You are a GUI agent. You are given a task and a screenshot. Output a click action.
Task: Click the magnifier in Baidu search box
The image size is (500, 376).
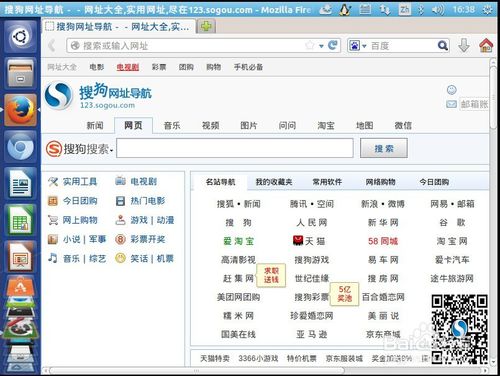(443, 45)
